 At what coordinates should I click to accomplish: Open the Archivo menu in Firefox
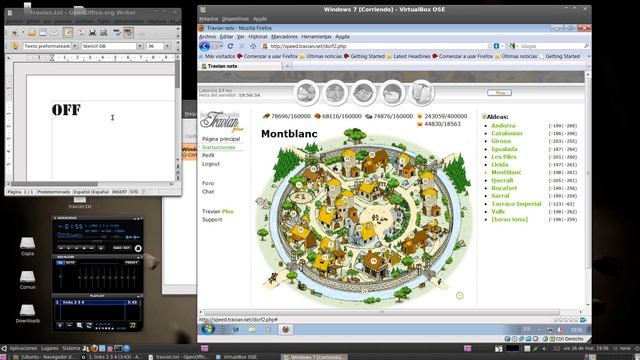pos(207,37)
